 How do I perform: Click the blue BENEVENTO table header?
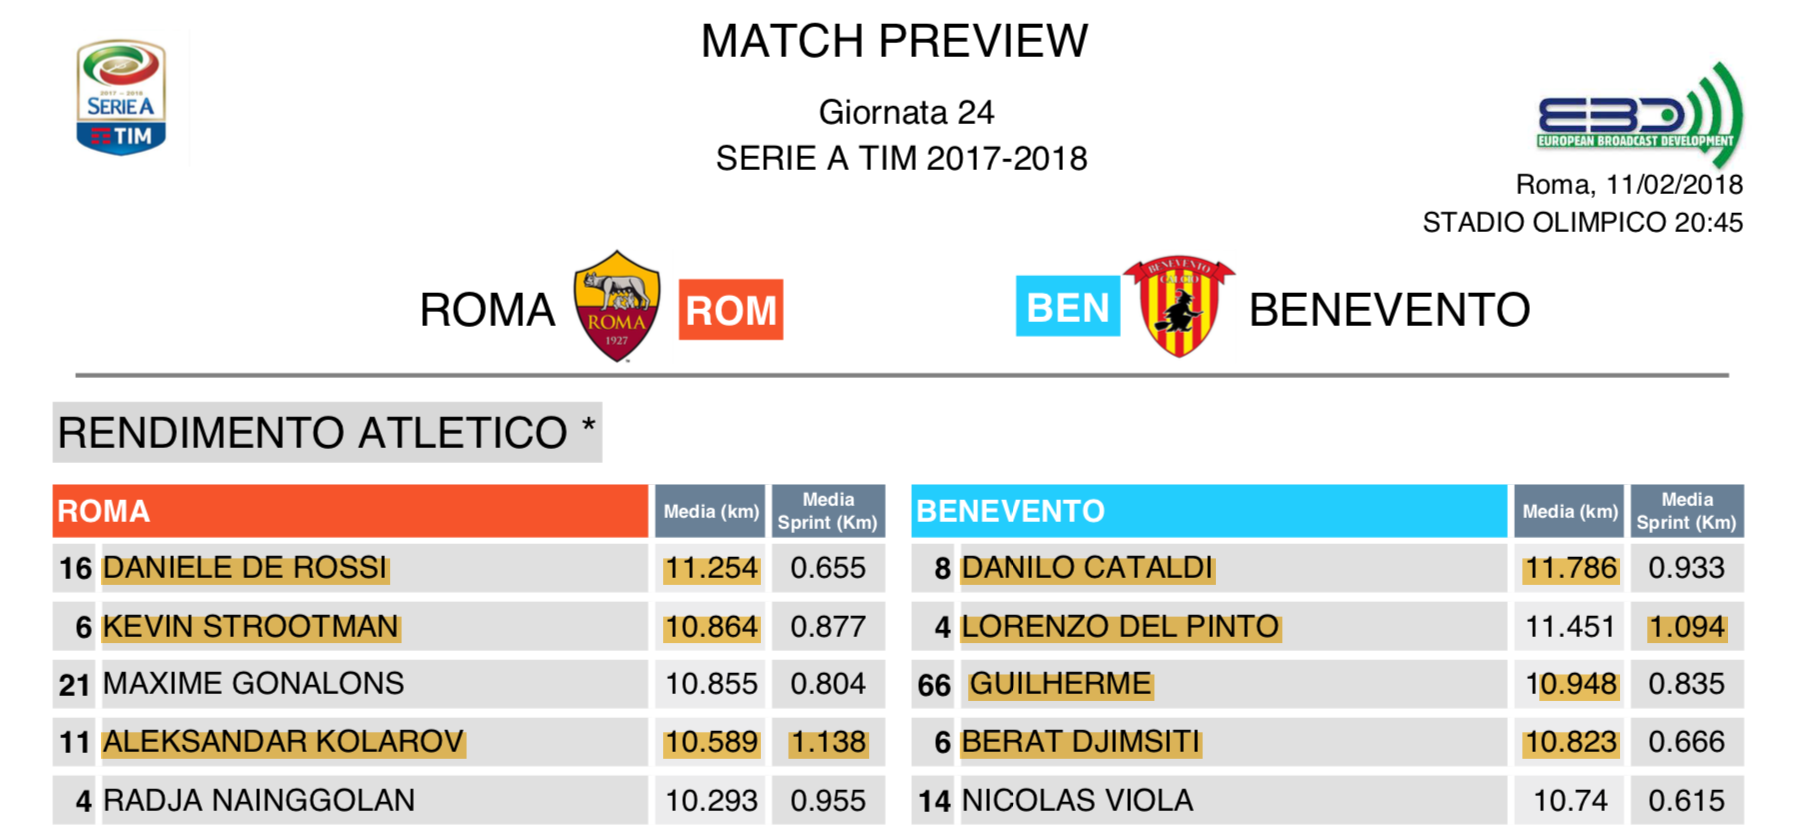tap(1209, 511)
